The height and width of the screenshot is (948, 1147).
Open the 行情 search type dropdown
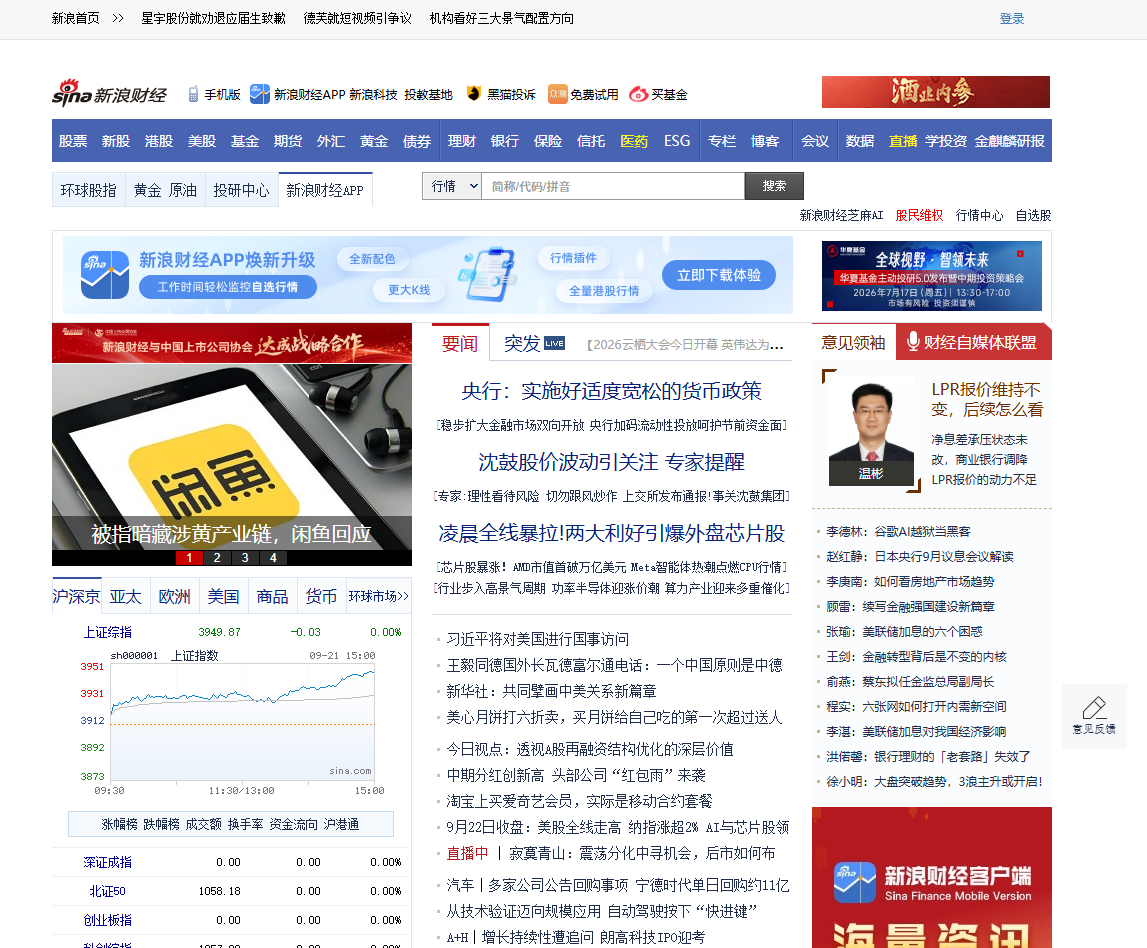(452, 187)
